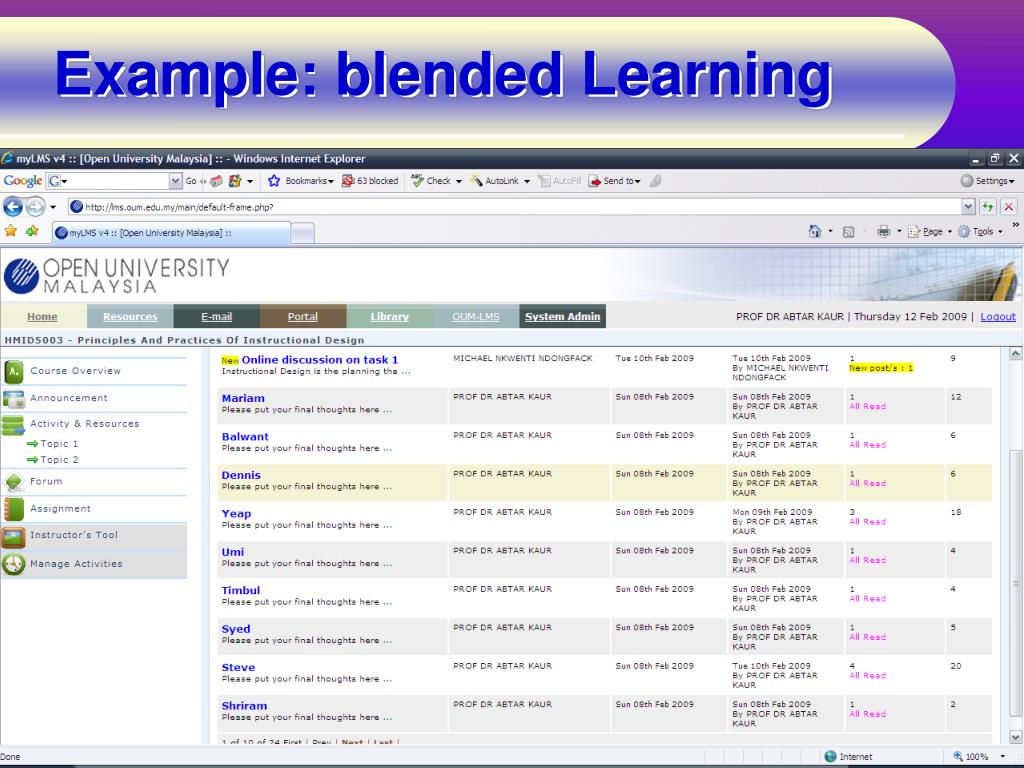This screenshot has width=1024, height=768.
Task: Open the System Admin navigation tab
Action: [x=562, y=316]
